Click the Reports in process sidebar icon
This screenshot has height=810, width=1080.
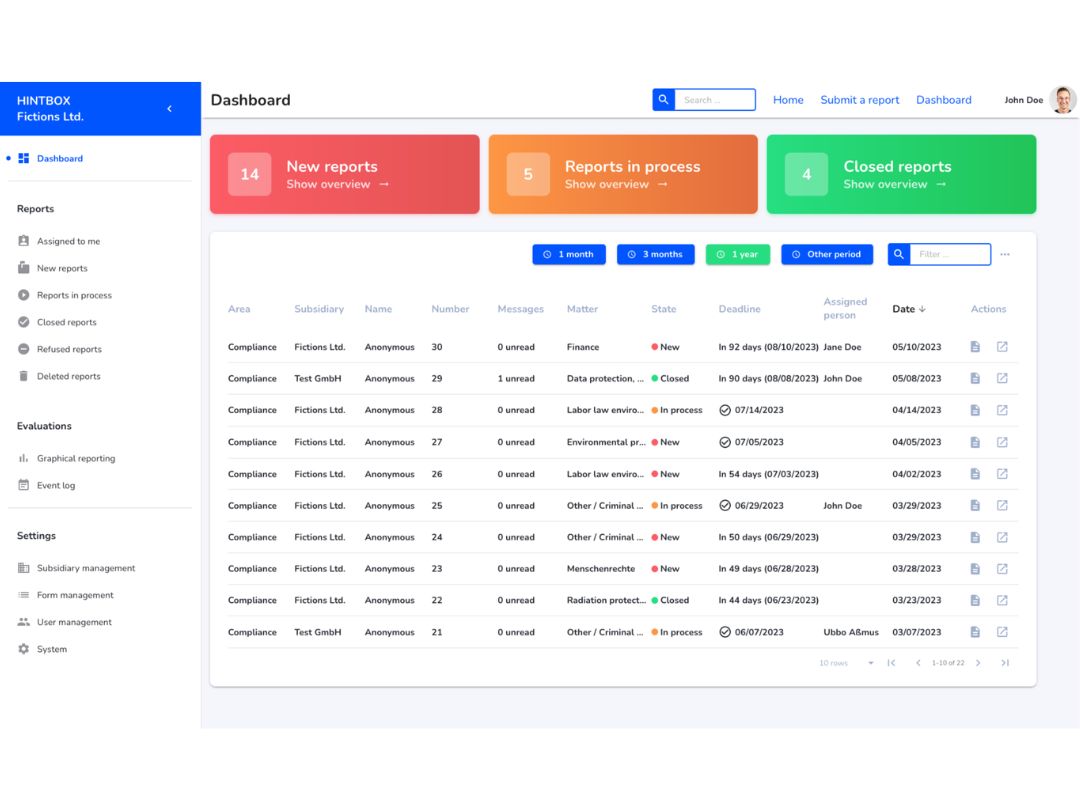coord(23,295)
